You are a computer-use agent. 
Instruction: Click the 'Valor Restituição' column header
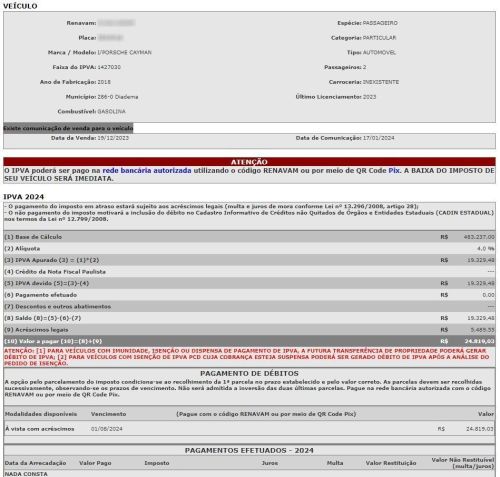coord(391,463)
